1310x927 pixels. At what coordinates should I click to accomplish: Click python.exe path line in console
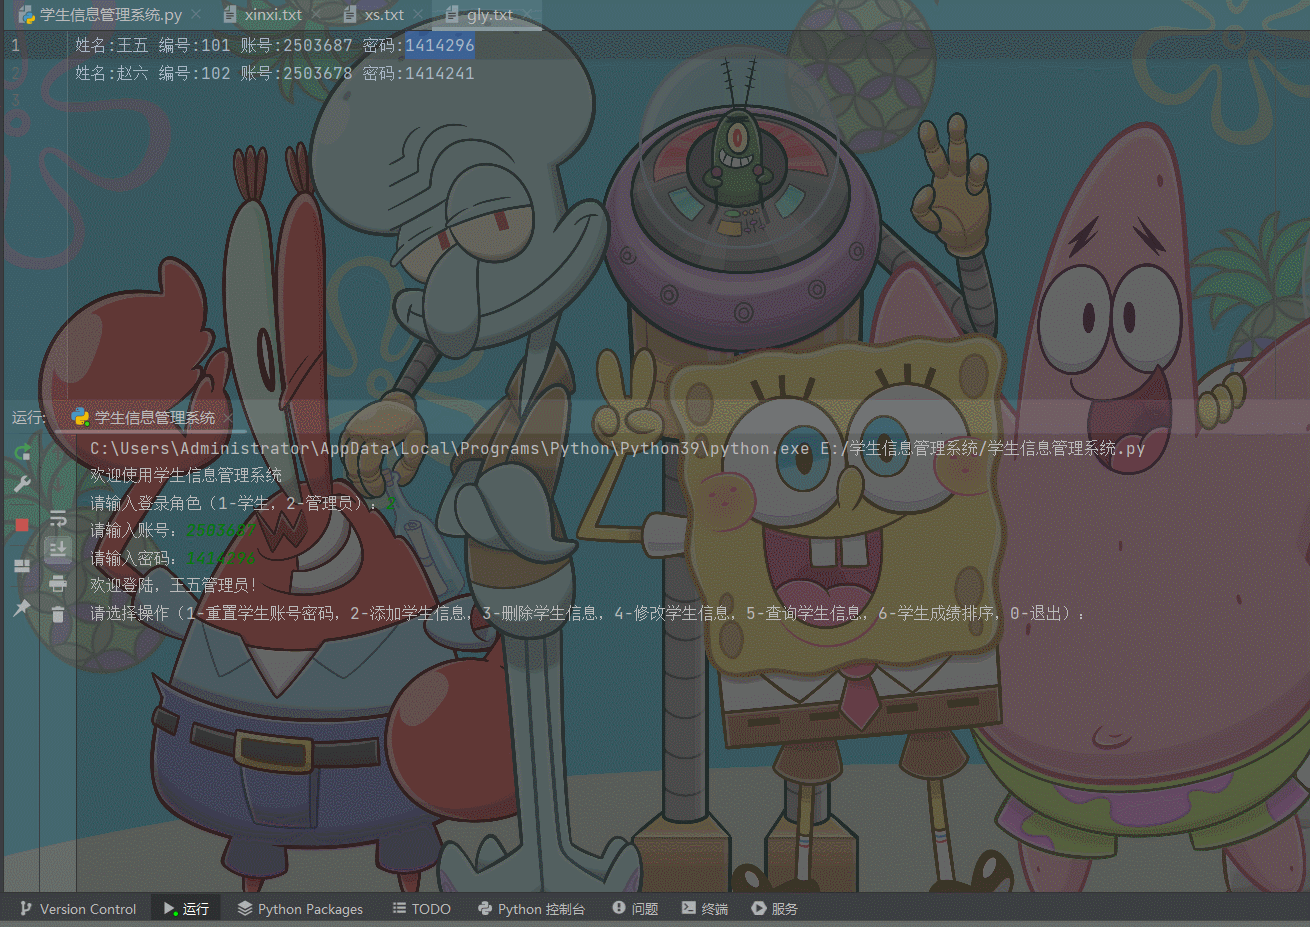click(617, 448)
